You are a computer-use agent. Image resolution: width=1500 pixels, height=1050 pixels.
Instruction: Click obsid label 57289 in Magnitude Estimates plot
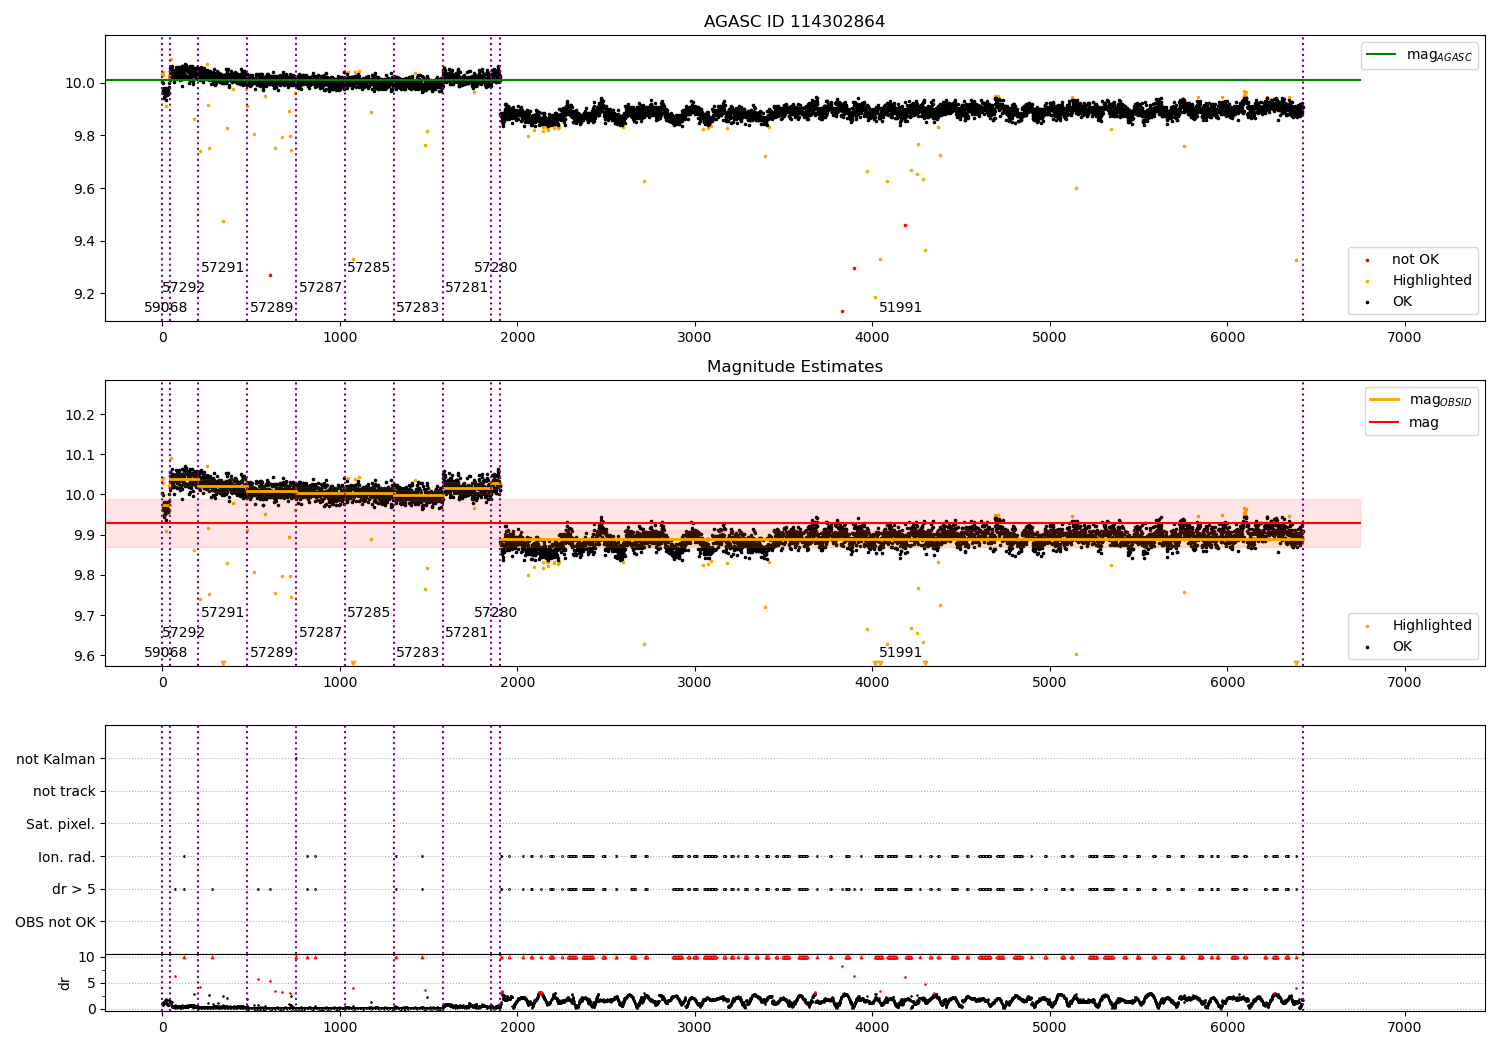pyautogui.click(x=272, y=653)
